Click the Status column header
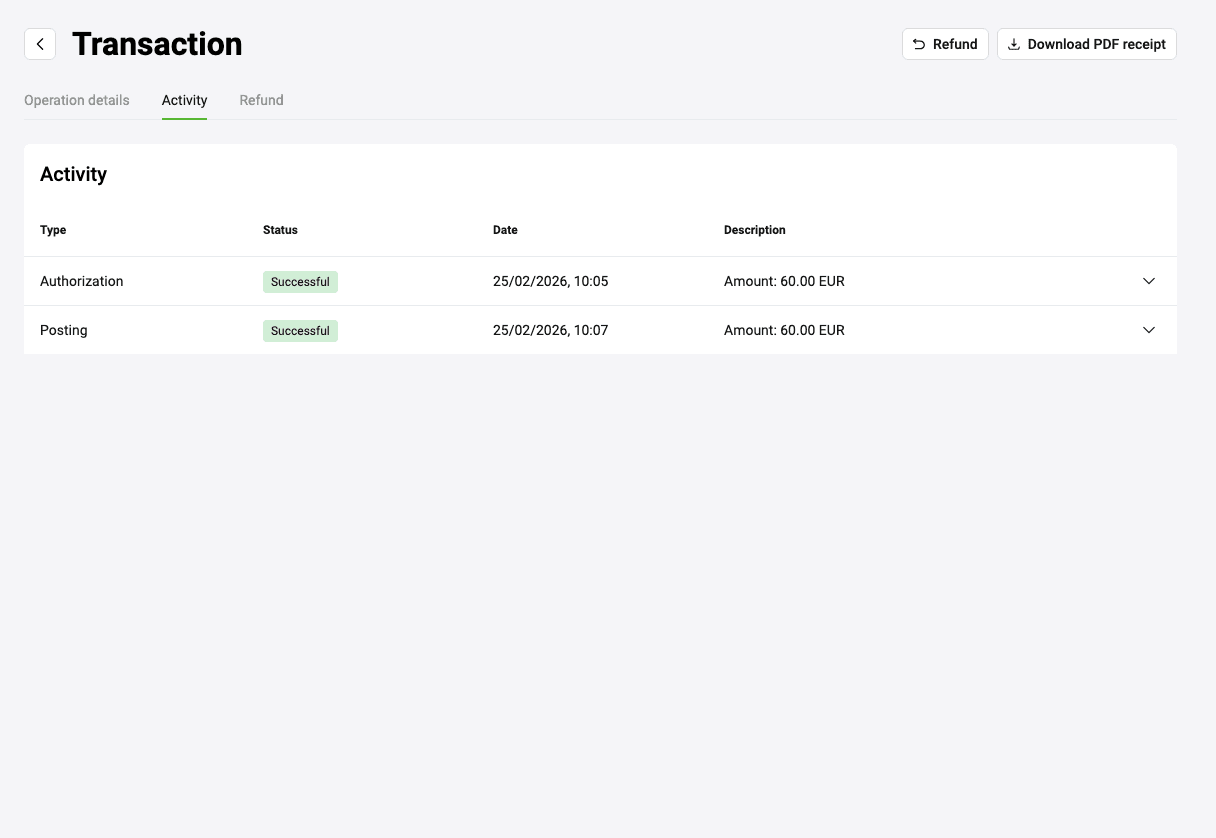 pos(280,230)
